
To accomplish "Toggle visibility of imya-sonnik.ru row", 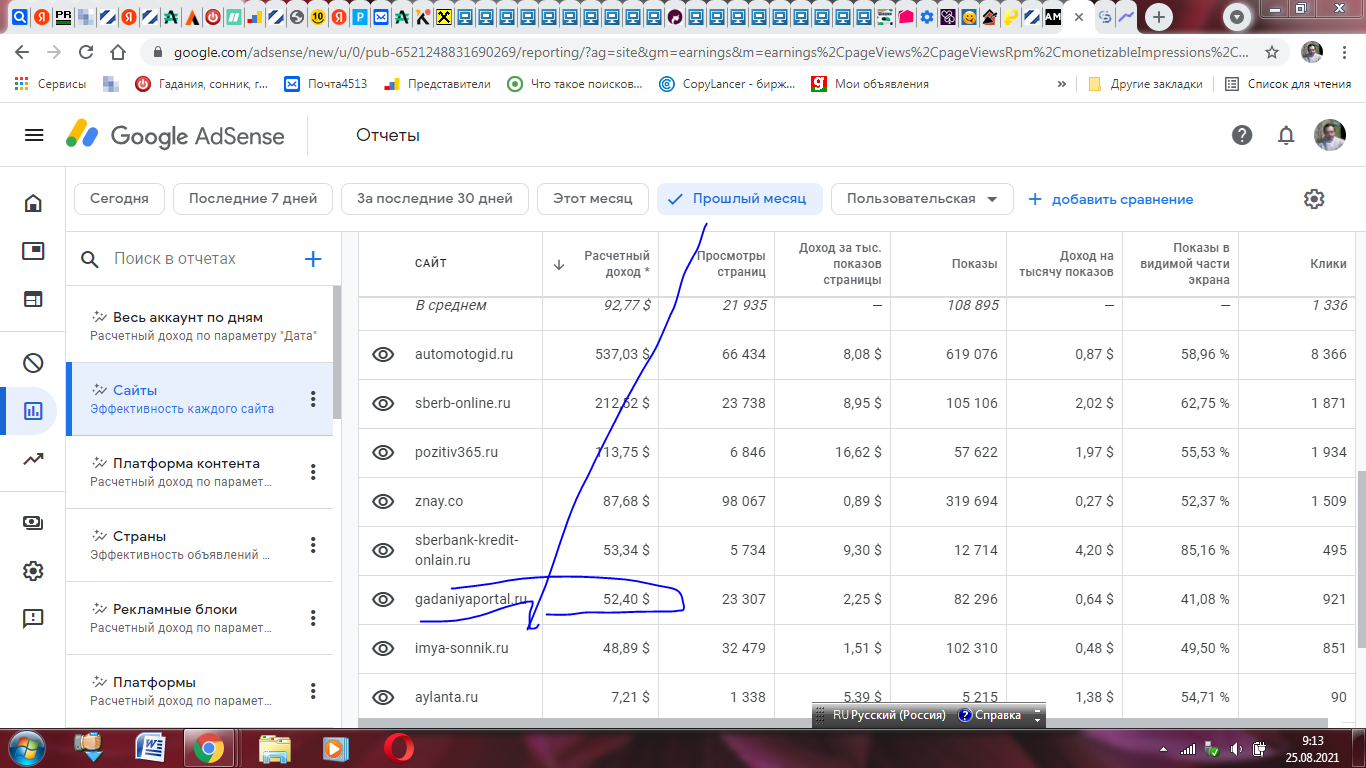I will (383, 648).
